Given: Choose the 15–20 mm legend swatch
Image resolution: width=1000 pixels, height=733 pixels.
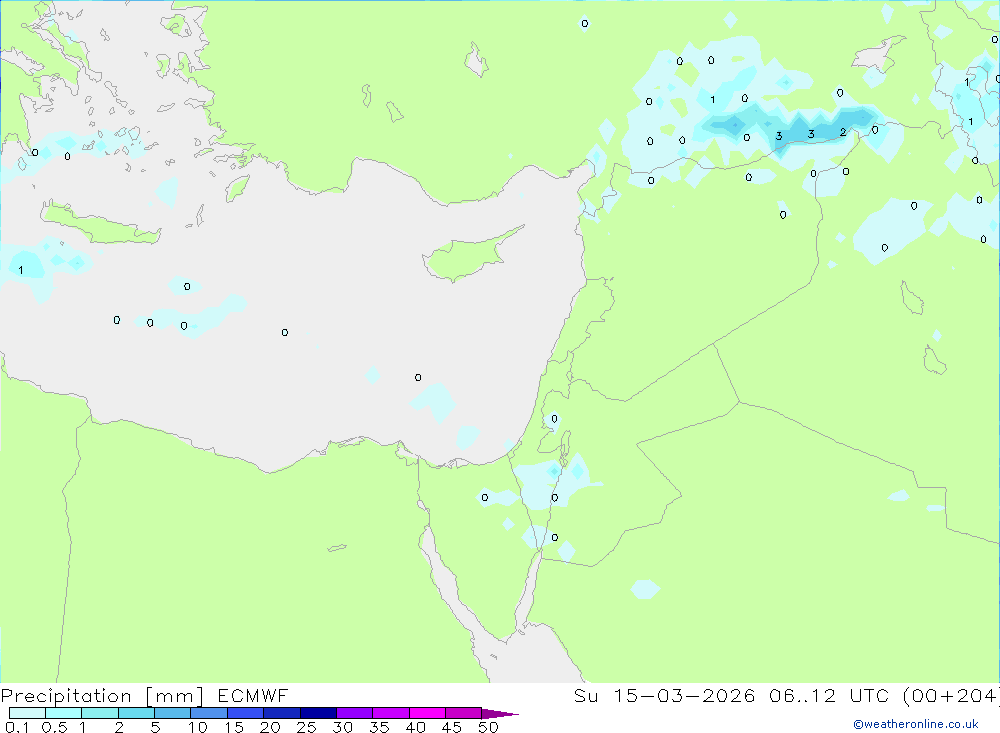Looking at the screenshot, I should coord(245,713).
